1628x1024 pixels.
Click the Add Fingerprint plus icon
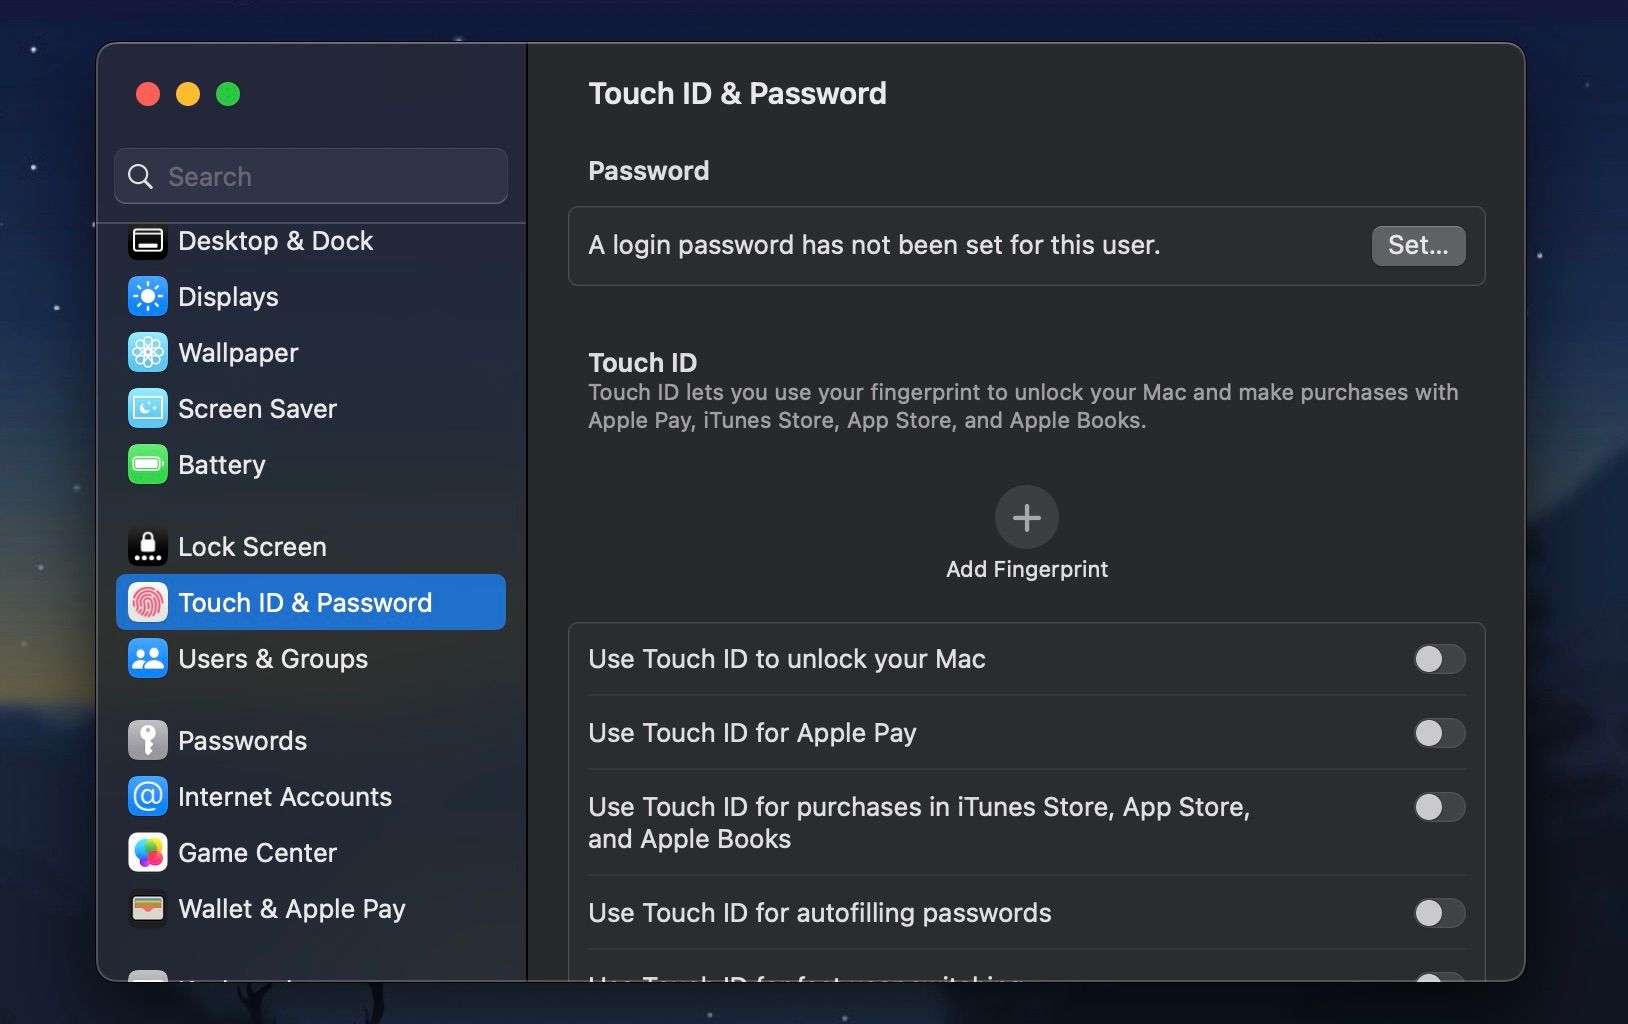(1026, 517)
